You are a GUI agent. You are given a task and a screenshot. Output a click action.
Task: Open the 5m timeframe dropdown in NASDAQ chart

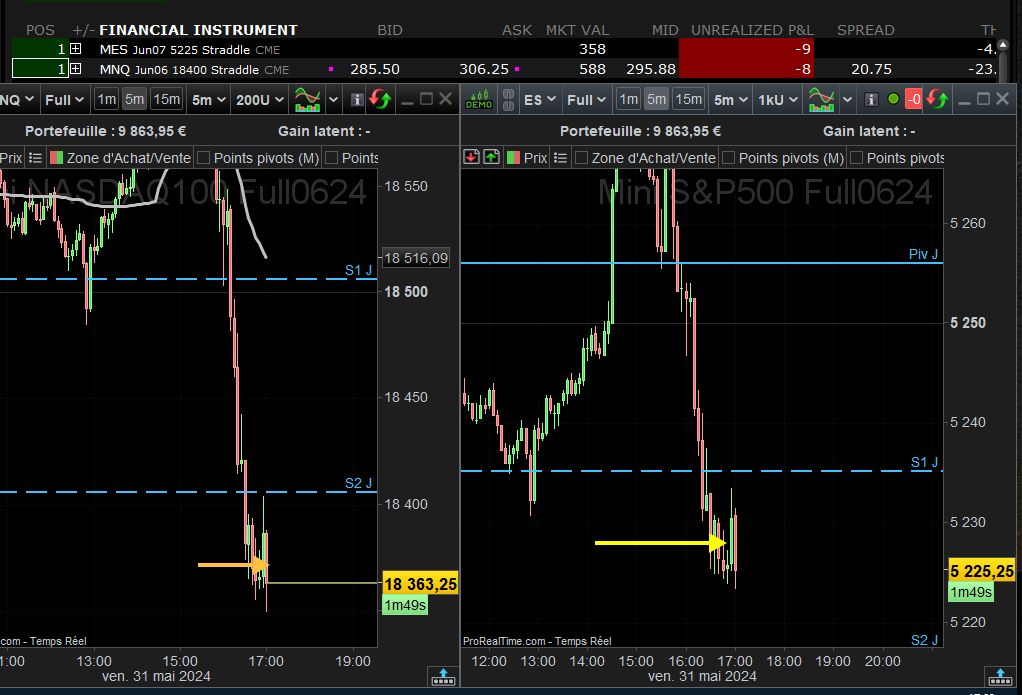pyautogui.click(x=209, y=100)
